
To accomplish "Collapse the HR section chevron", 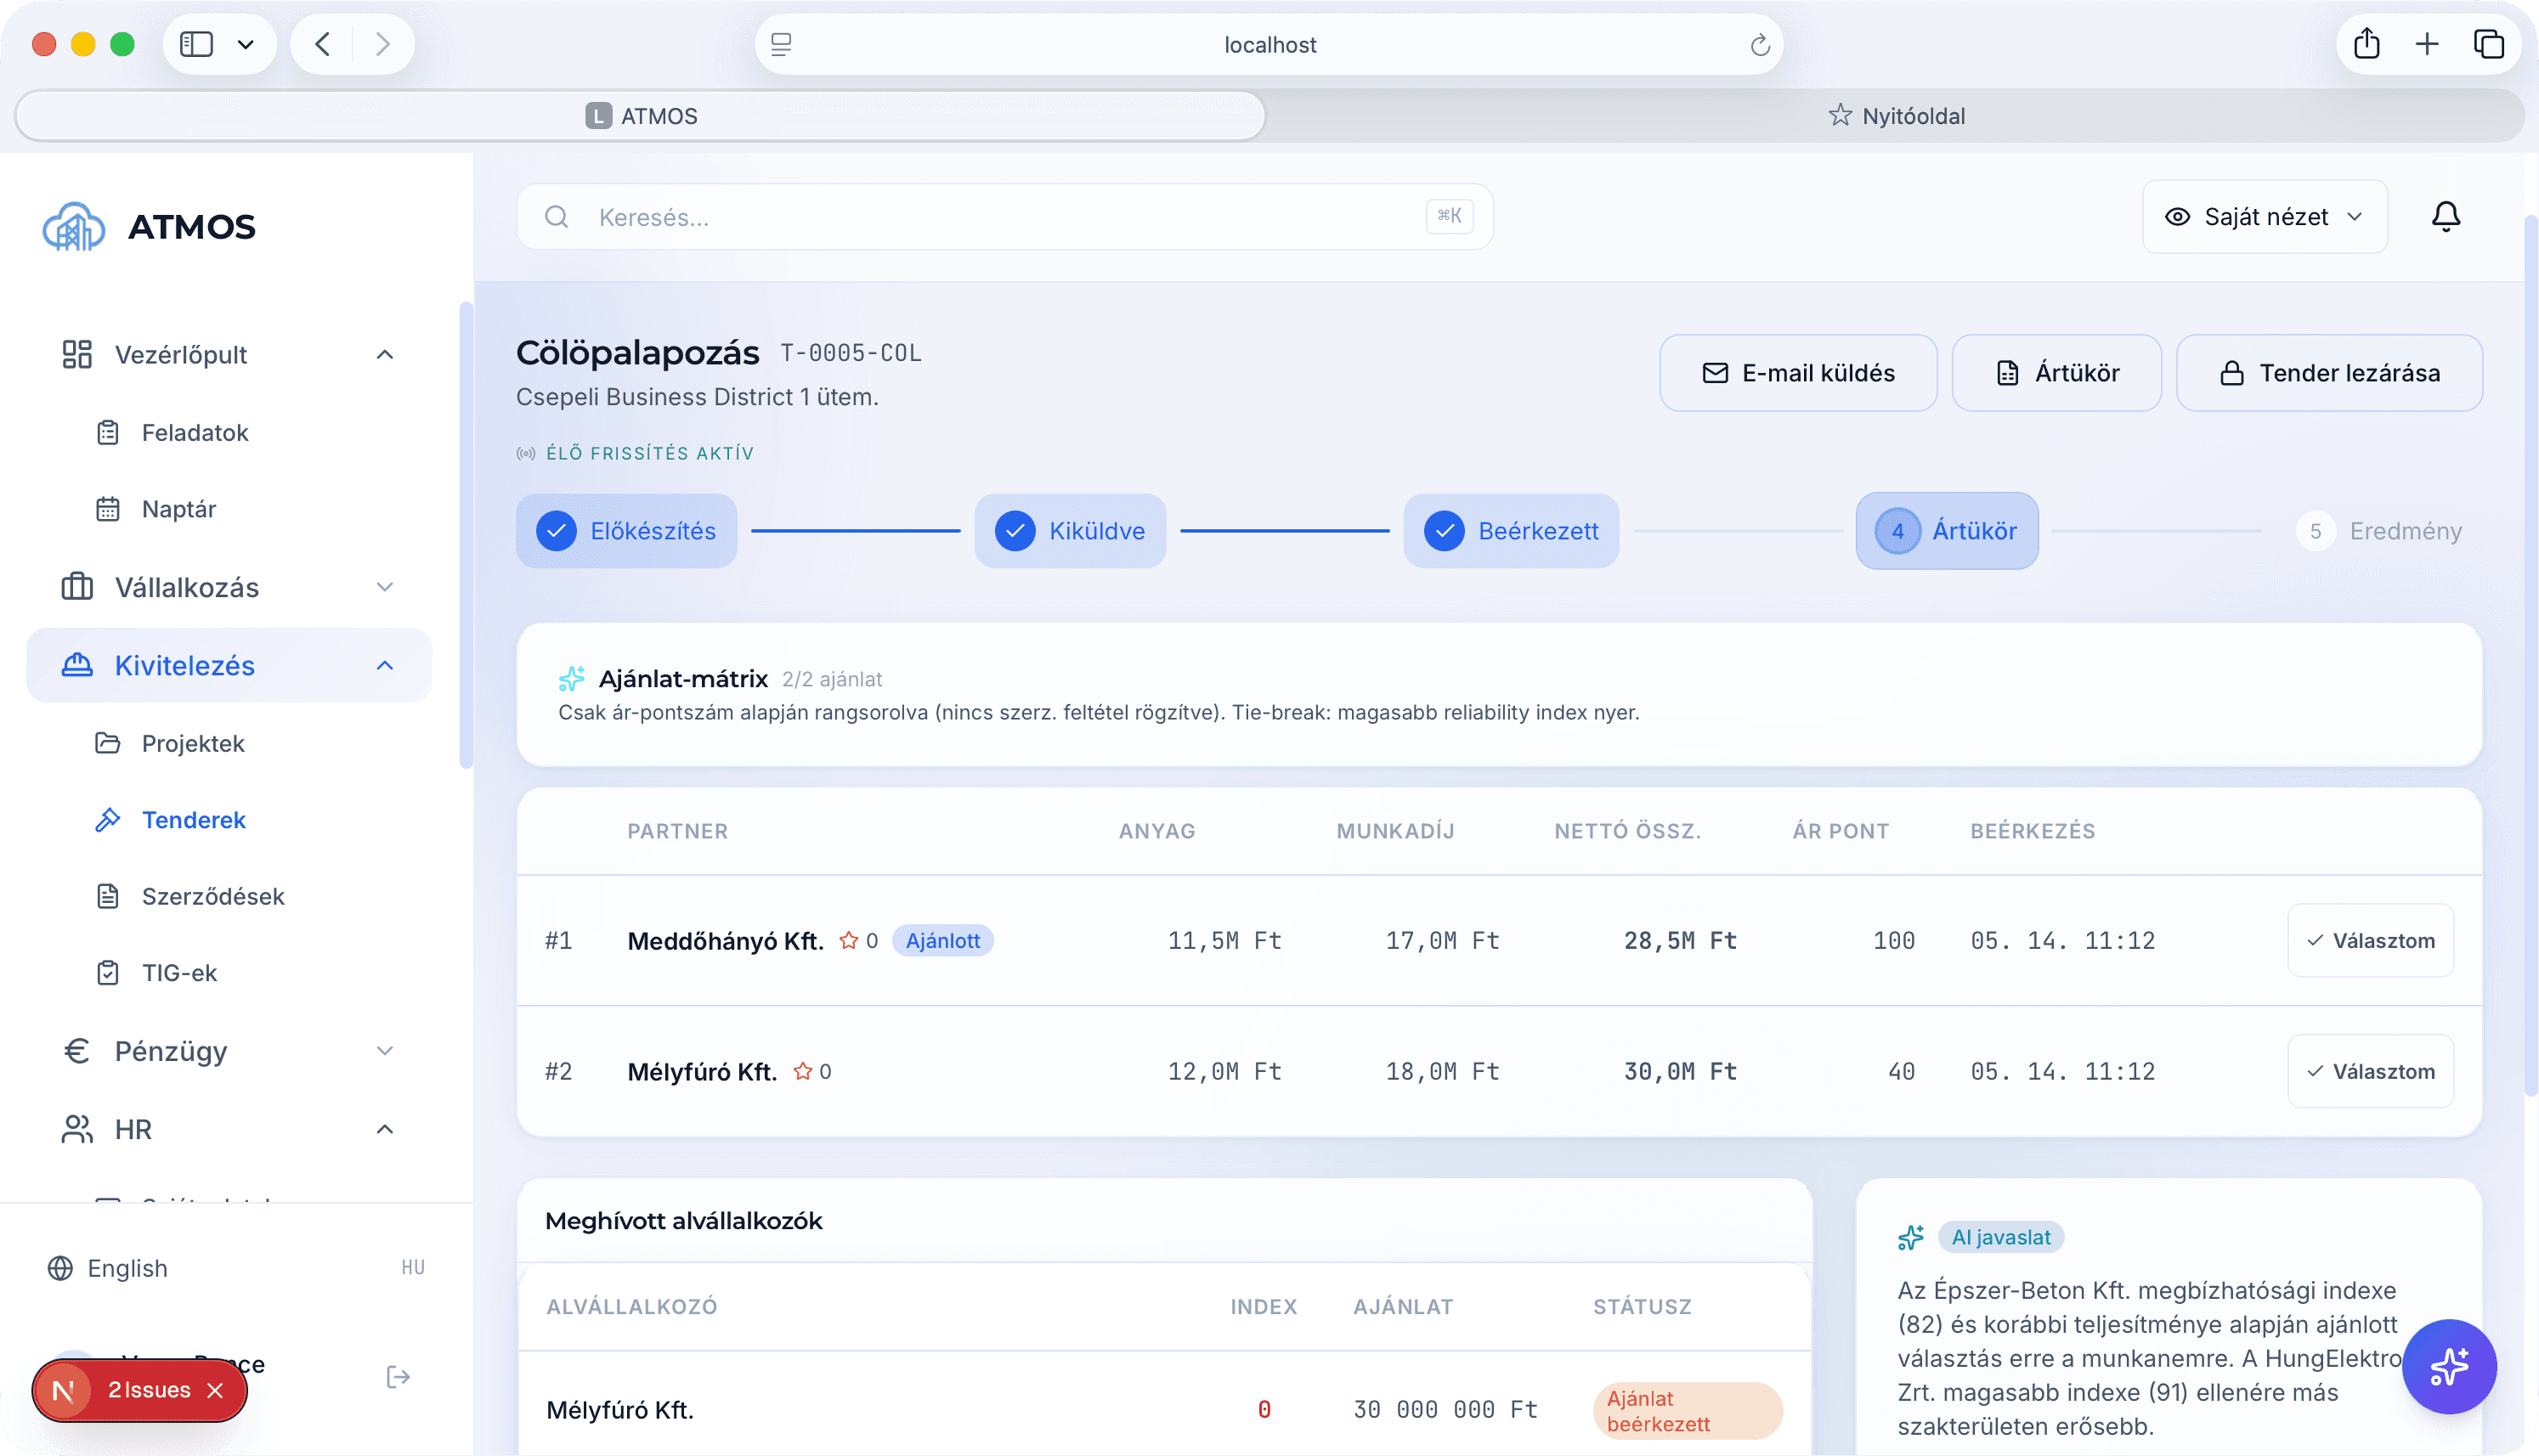I will tap(385, 1129).
